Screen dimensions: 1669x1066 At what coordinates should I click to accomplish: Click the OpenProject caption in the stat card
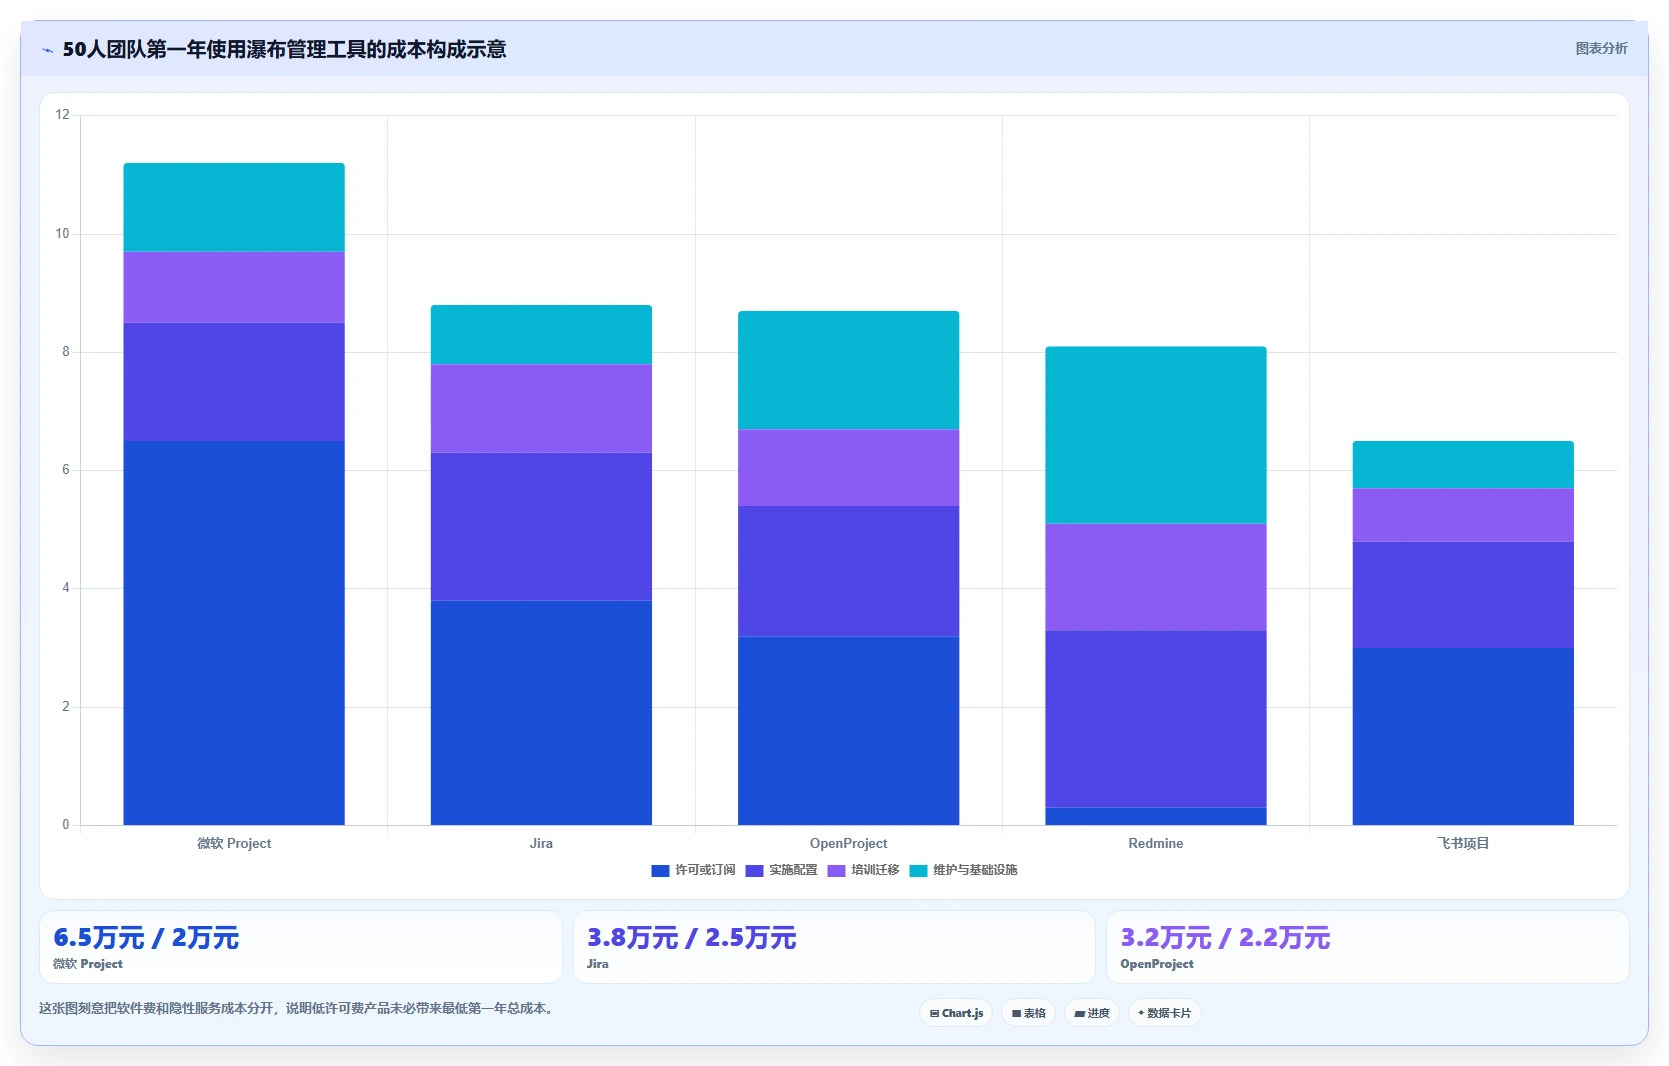pyautogui.click(x=1157, y=964)
